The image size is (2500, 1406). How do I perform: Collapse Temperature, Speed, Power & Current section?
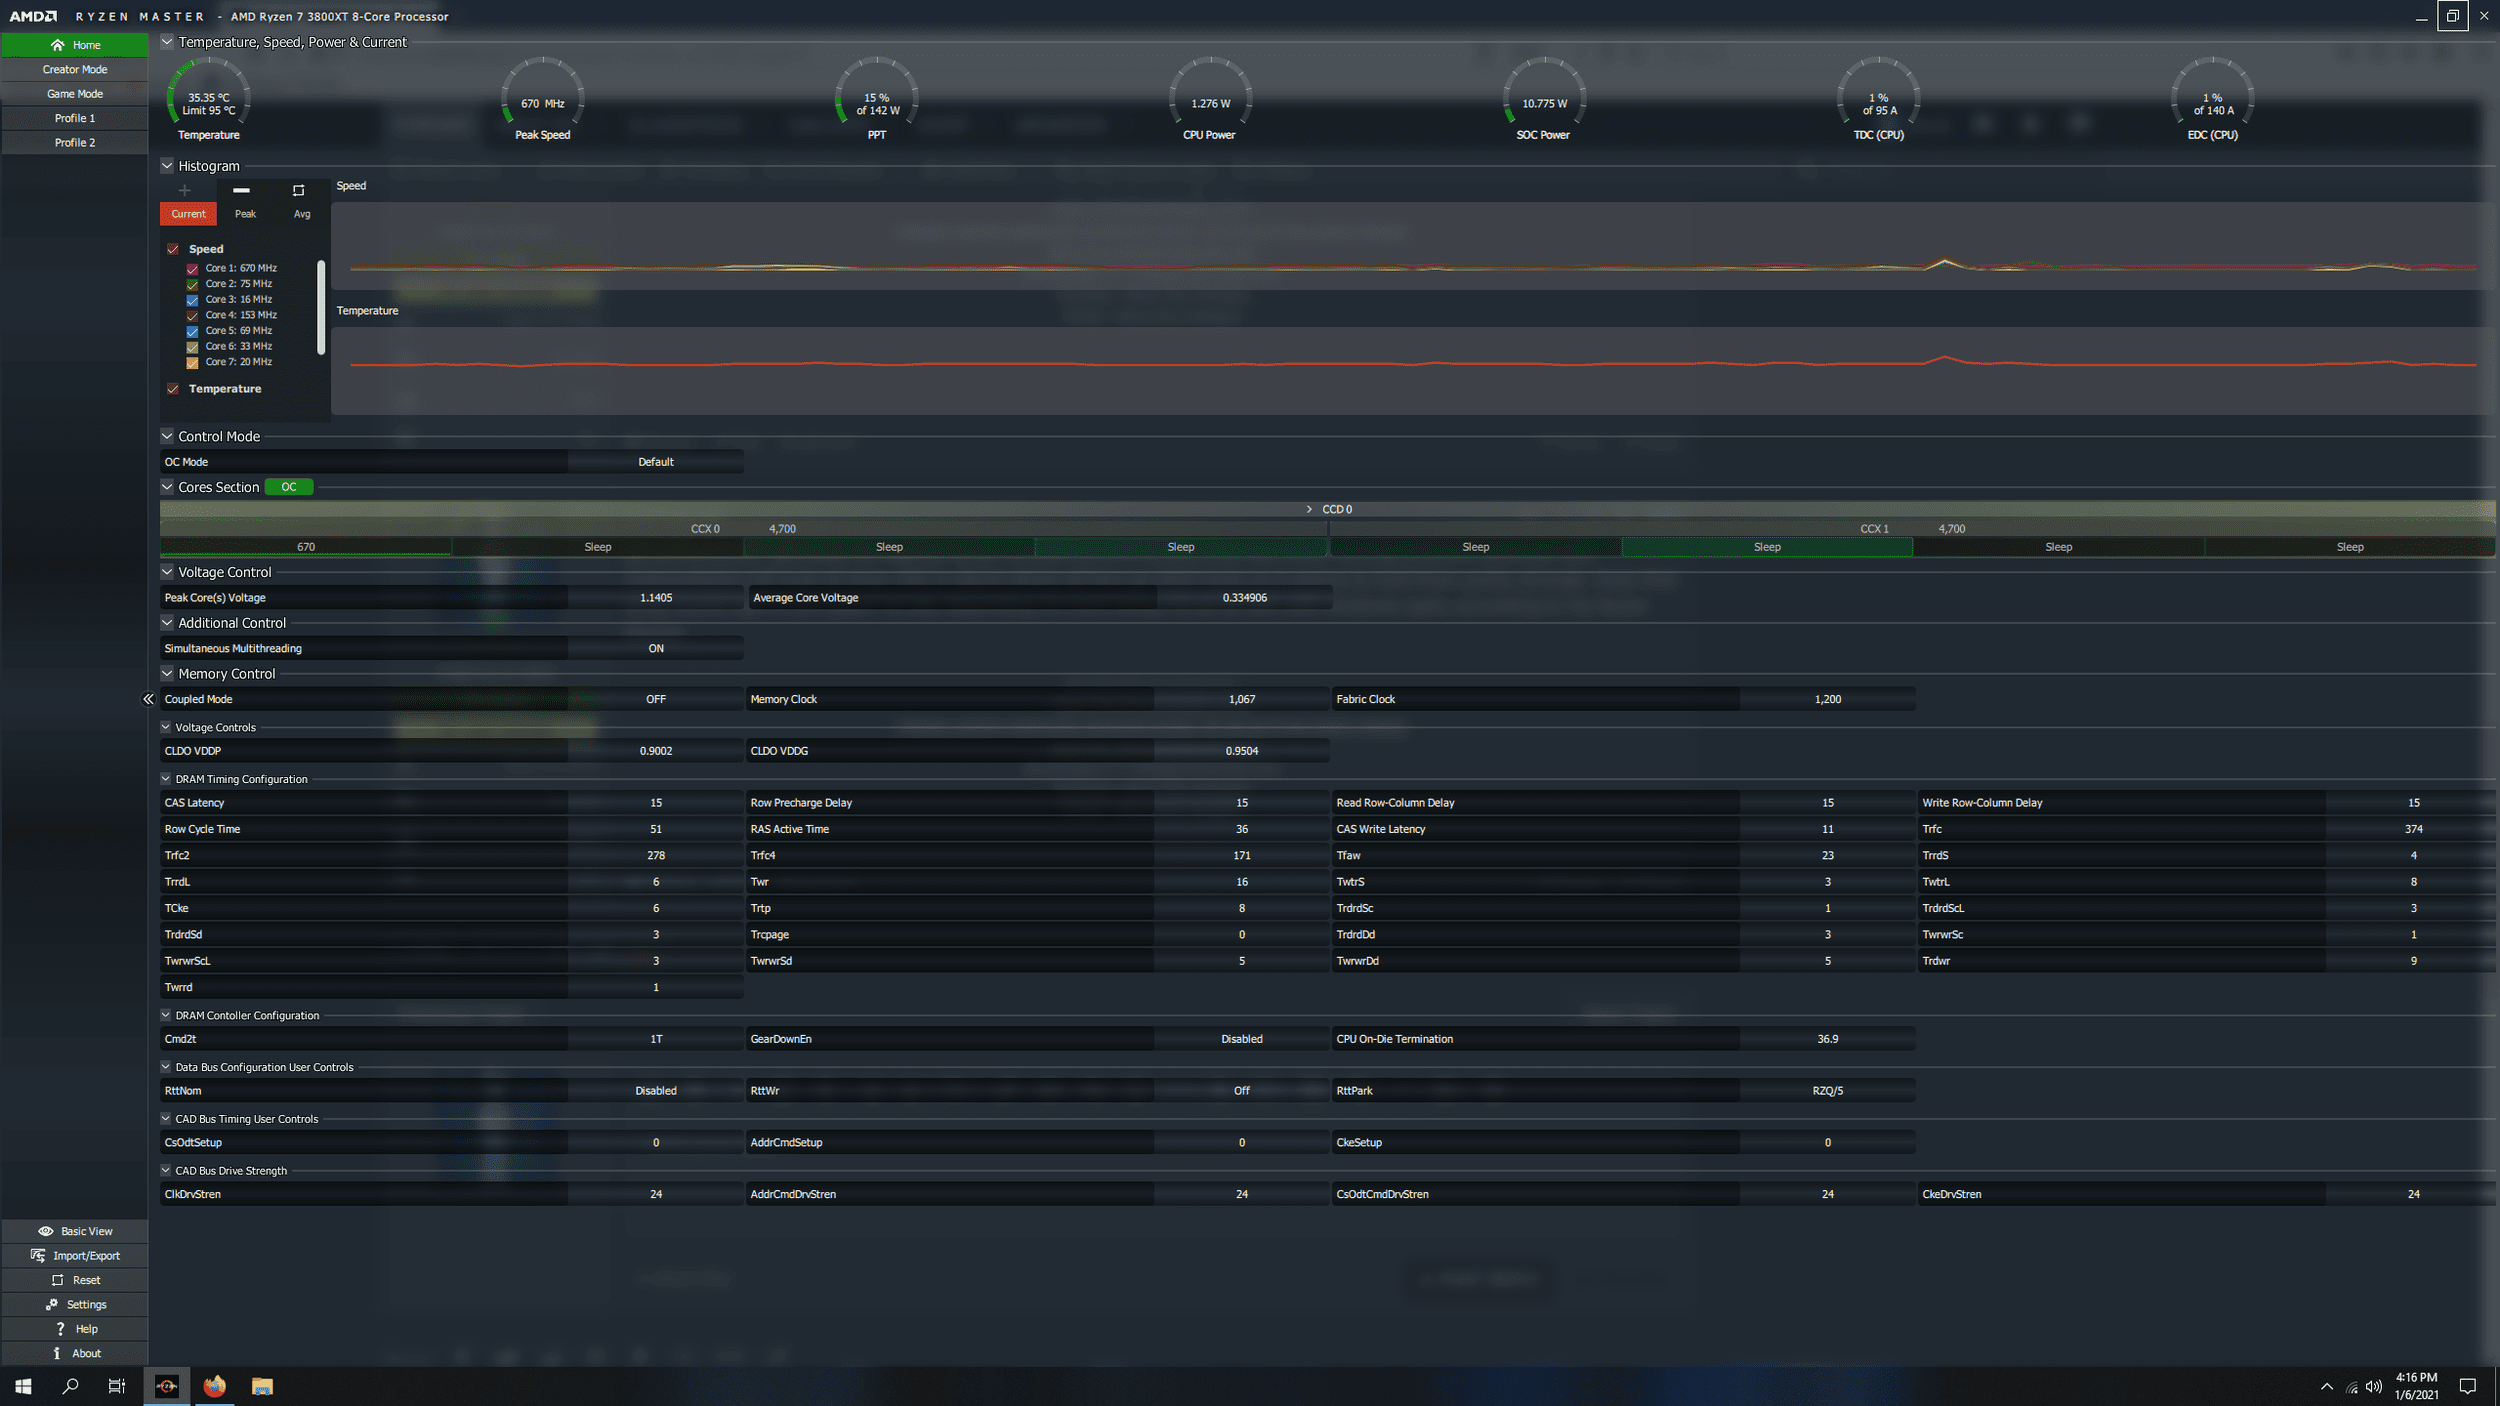pyautogui.click(x=167, y=42)
